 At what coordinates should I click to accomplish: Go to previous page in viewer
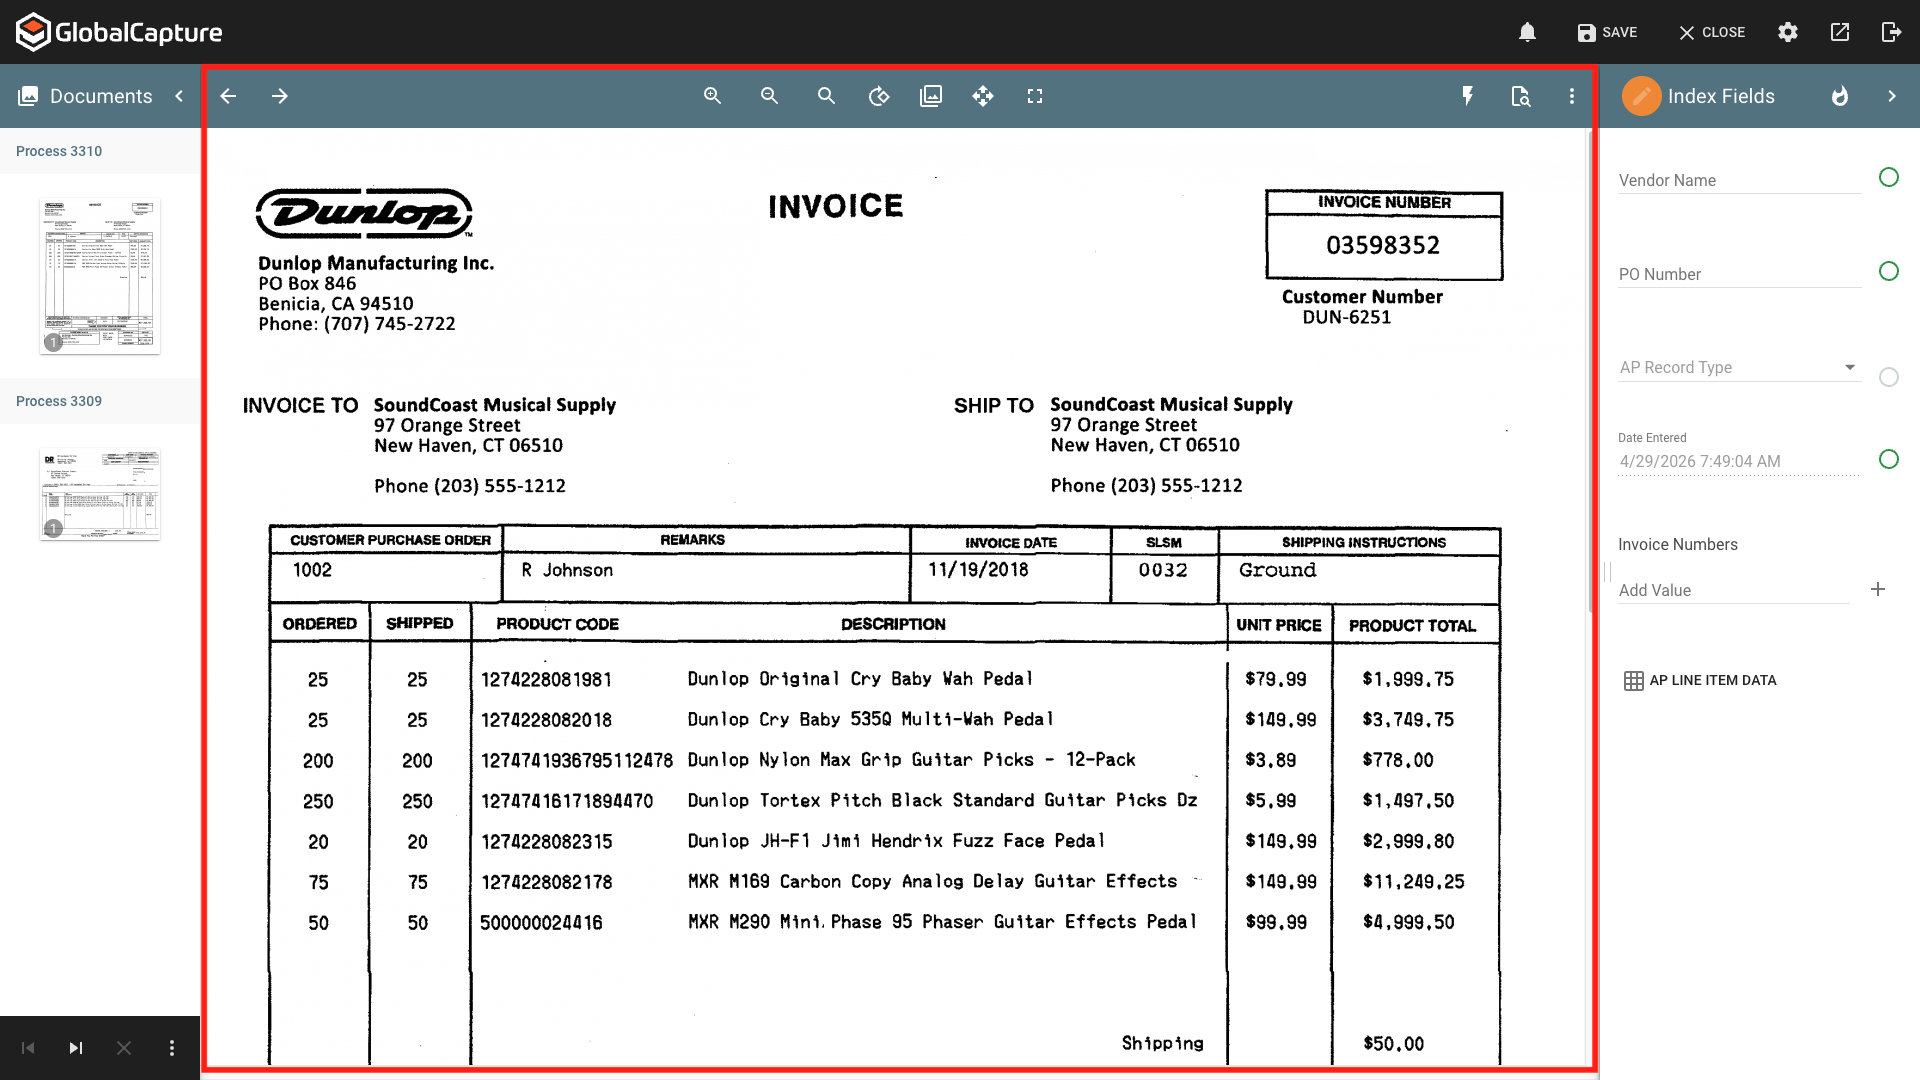tap(228, 96)
